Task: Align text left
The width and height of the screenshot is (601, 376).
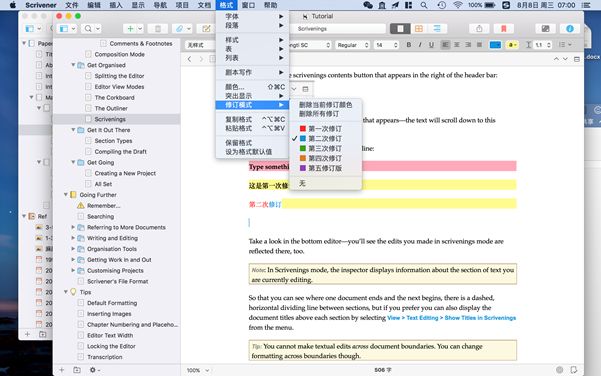Action: pyautogui.click(x=445, y=45)
